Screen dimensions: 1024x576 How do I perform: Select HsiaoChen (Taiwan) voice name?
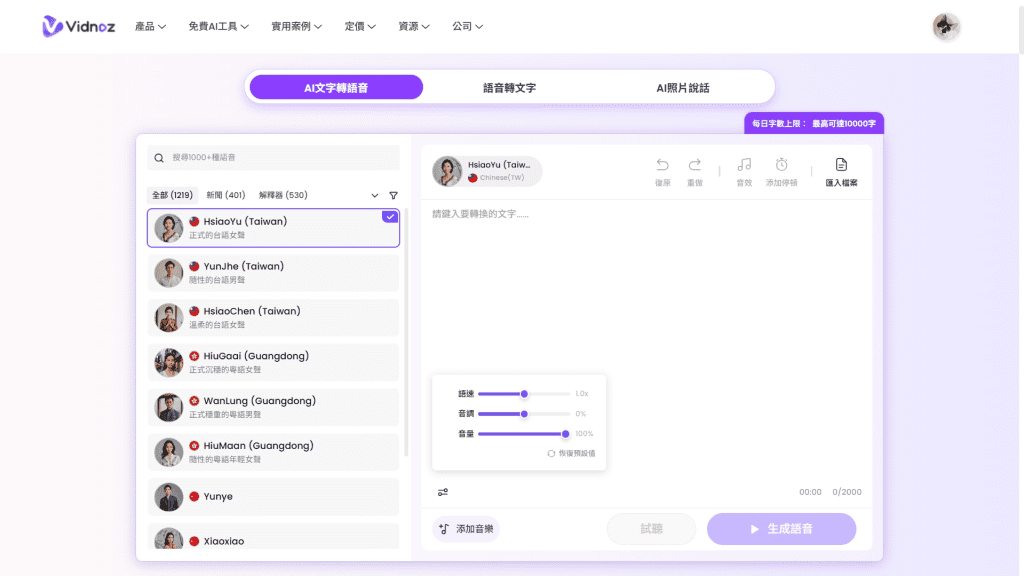(x=252, y=312)
